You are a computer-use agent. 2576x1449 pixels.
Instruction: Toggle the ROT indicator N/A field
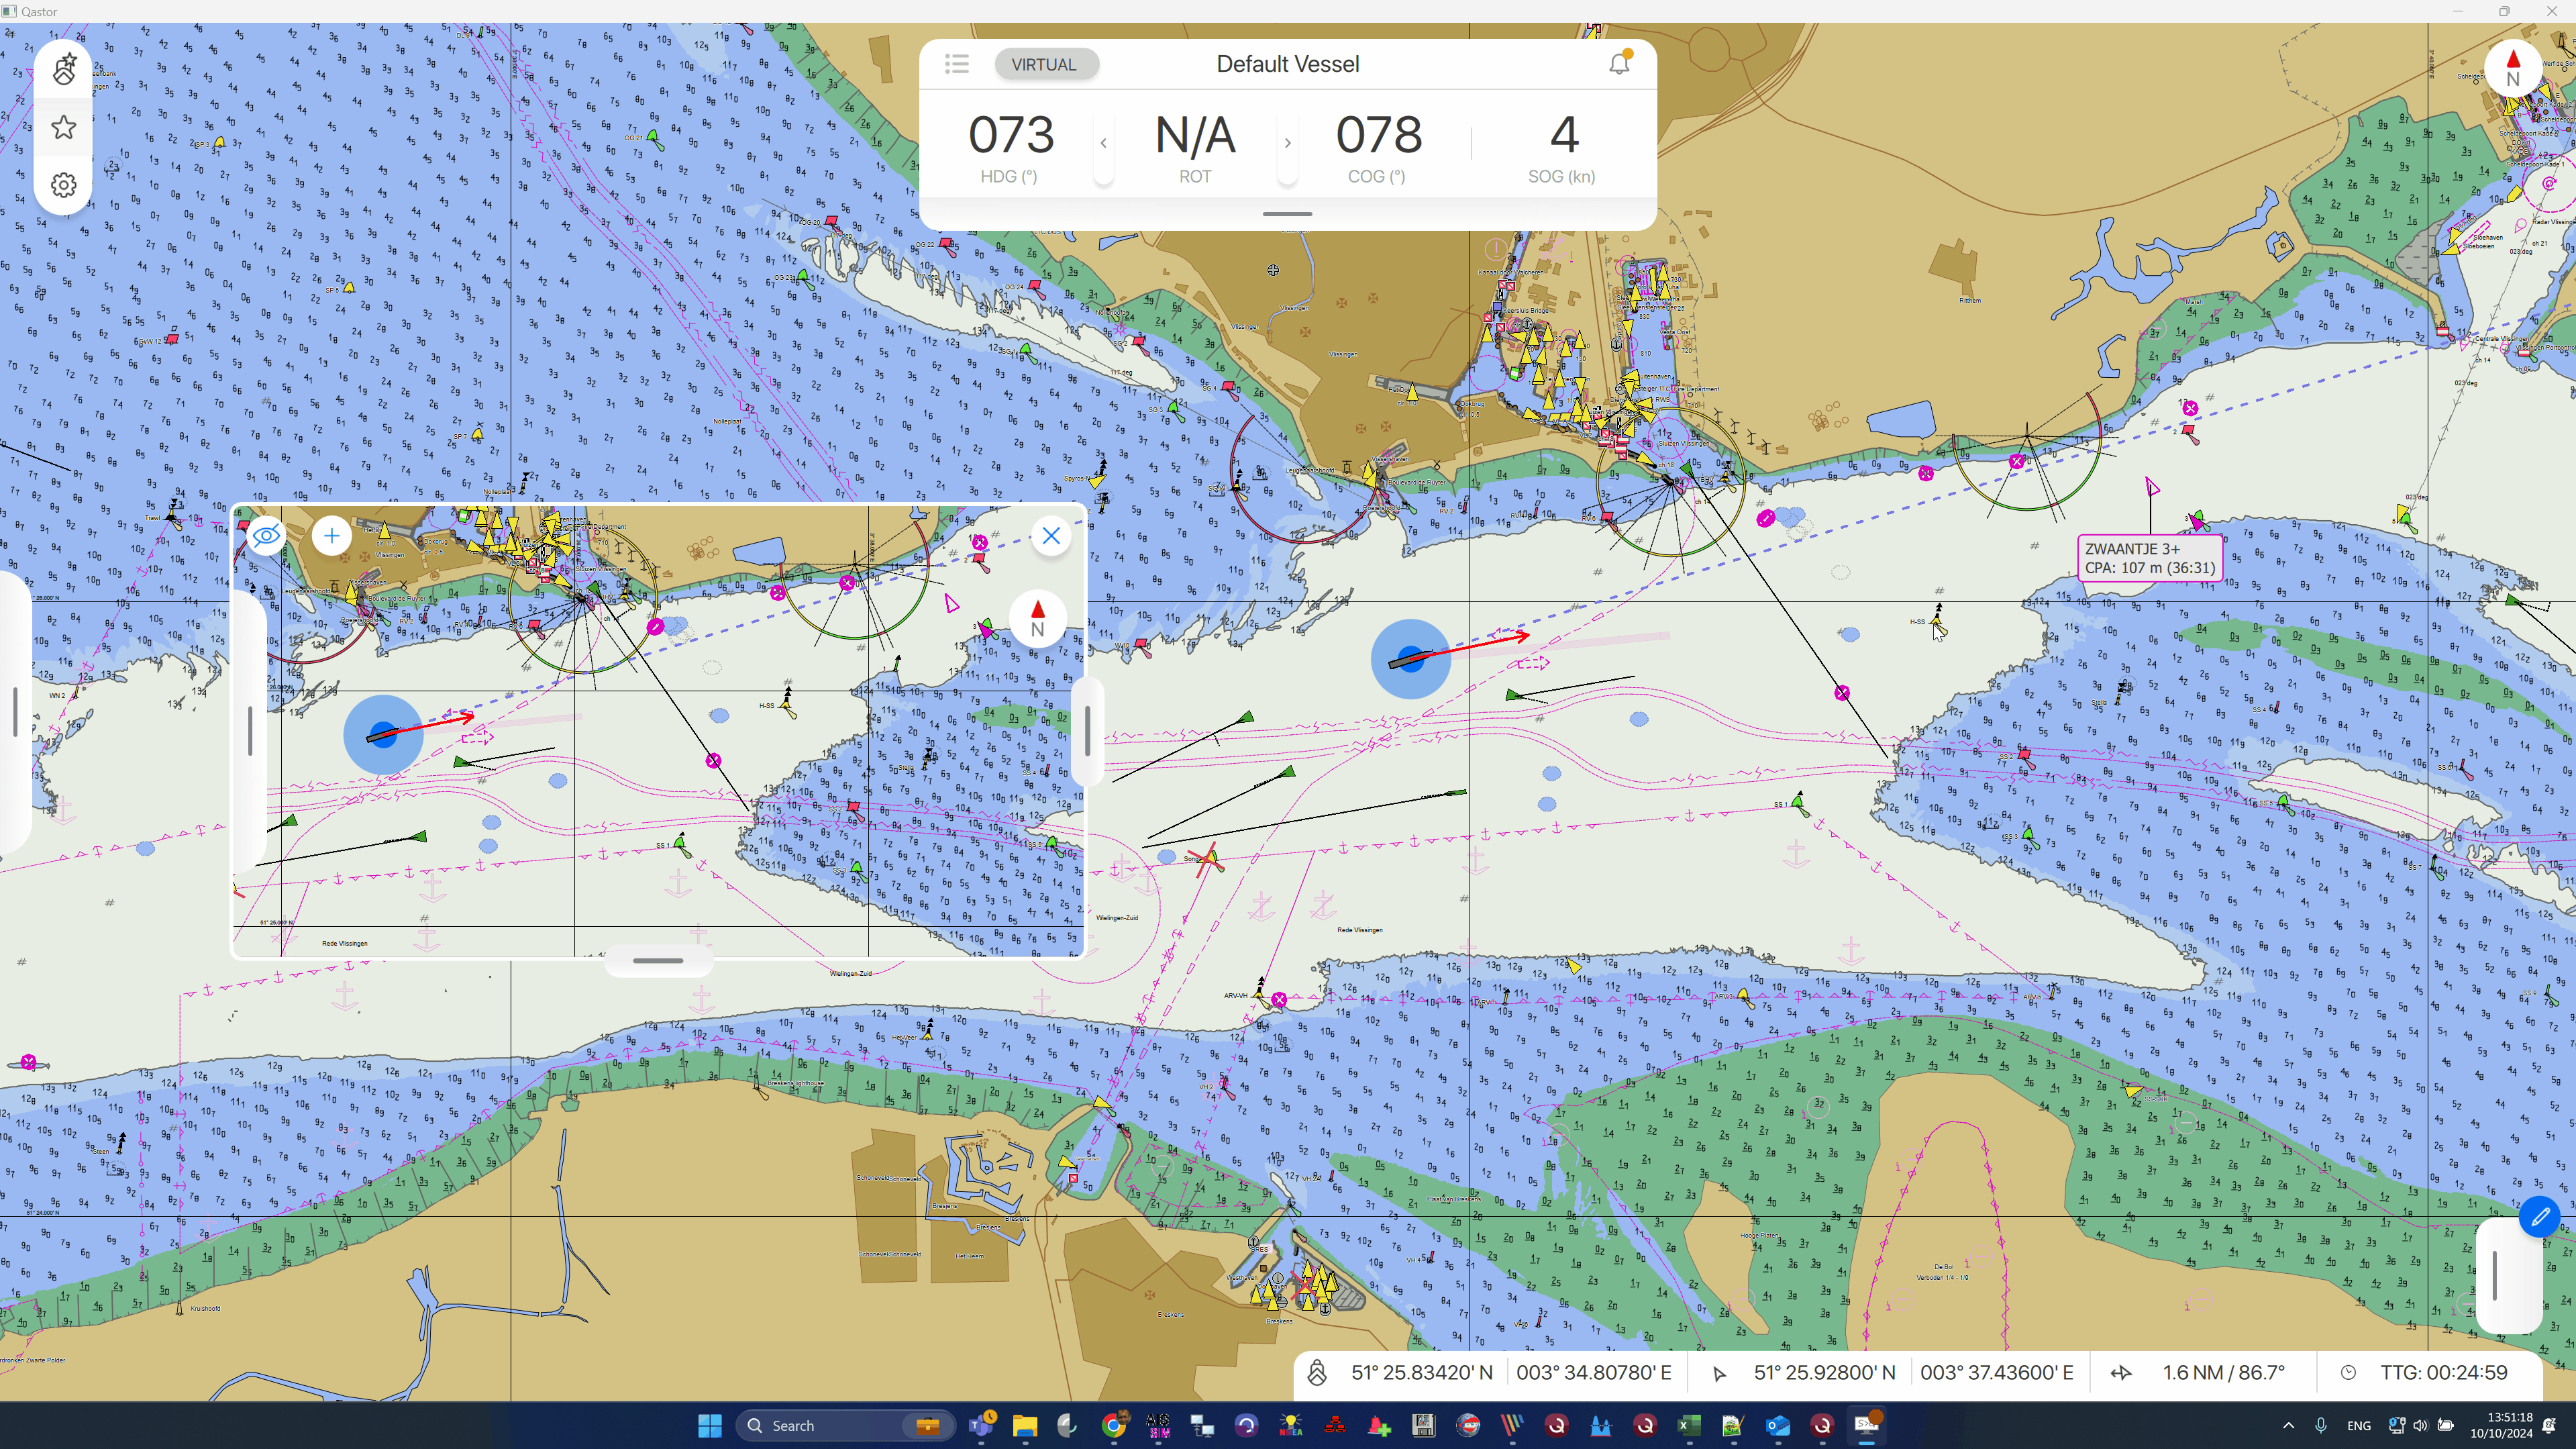tap(1194, 134)
